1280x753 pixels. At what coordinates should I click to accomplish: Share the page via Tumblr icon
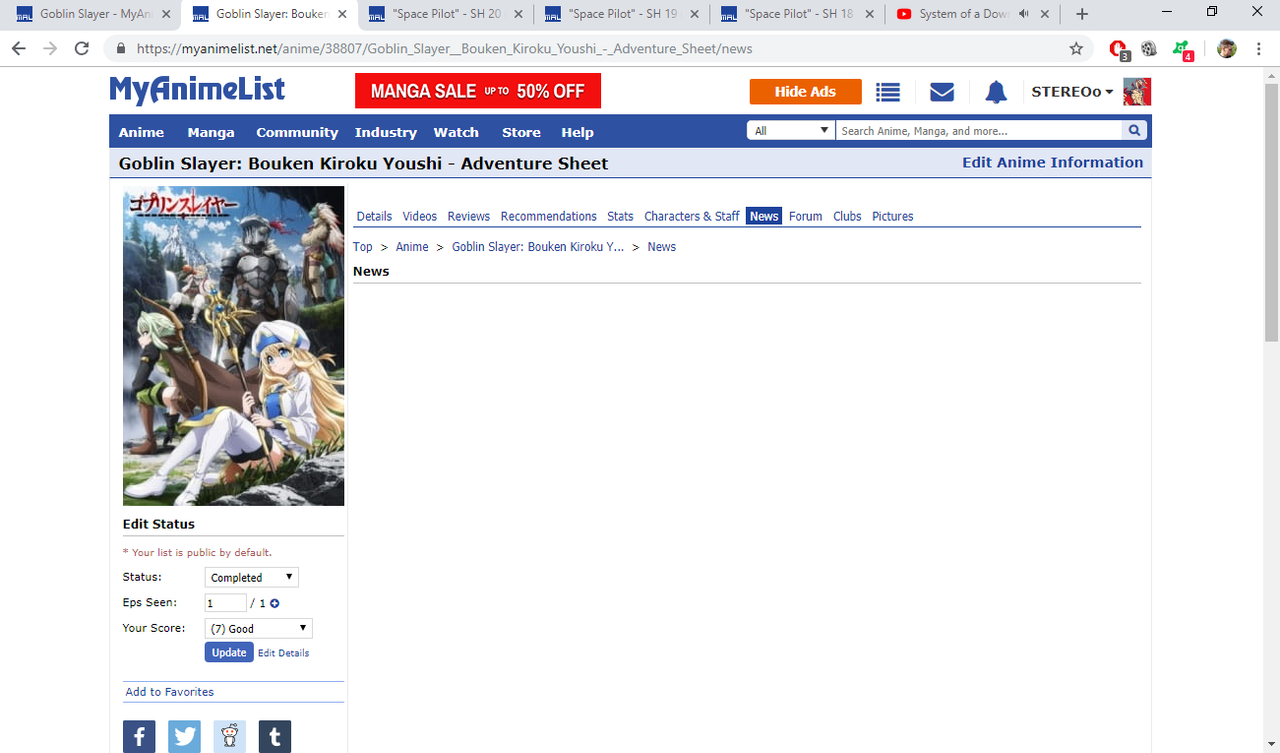tap(274, 737)
